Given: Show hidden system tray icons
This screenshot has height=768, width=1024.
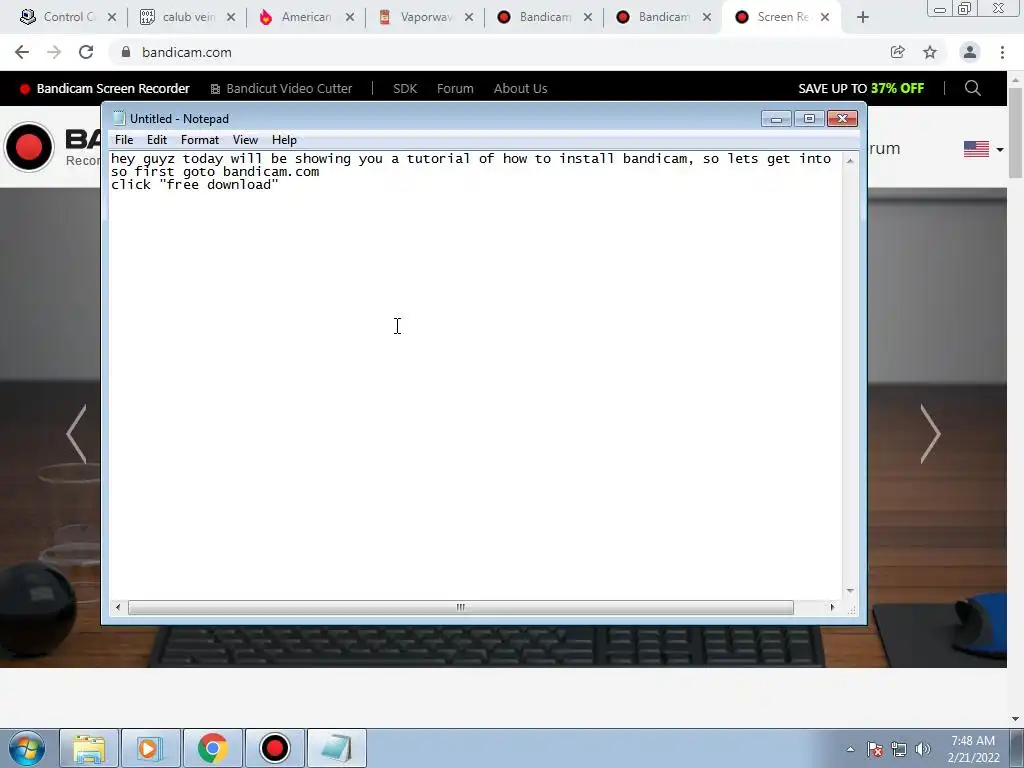Looking at the screenshot, I should 850,749.
